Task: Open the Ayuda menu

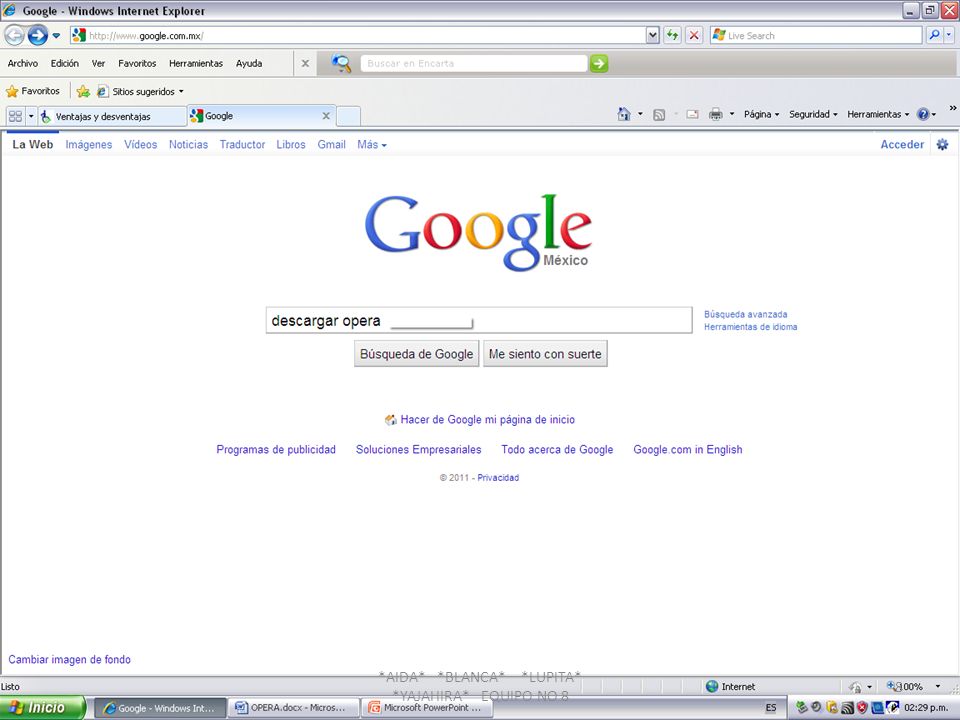Action: tap(249, 63)
